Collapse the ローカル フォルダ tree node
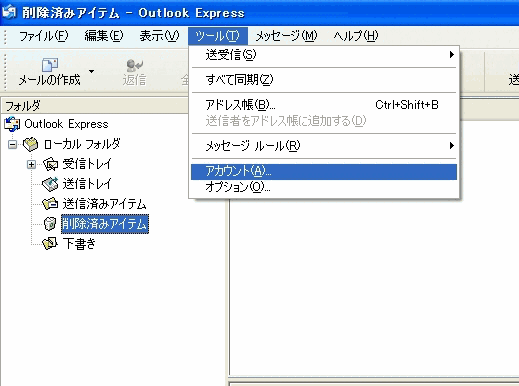The image size is (519, 386). [x=12, y=145]
